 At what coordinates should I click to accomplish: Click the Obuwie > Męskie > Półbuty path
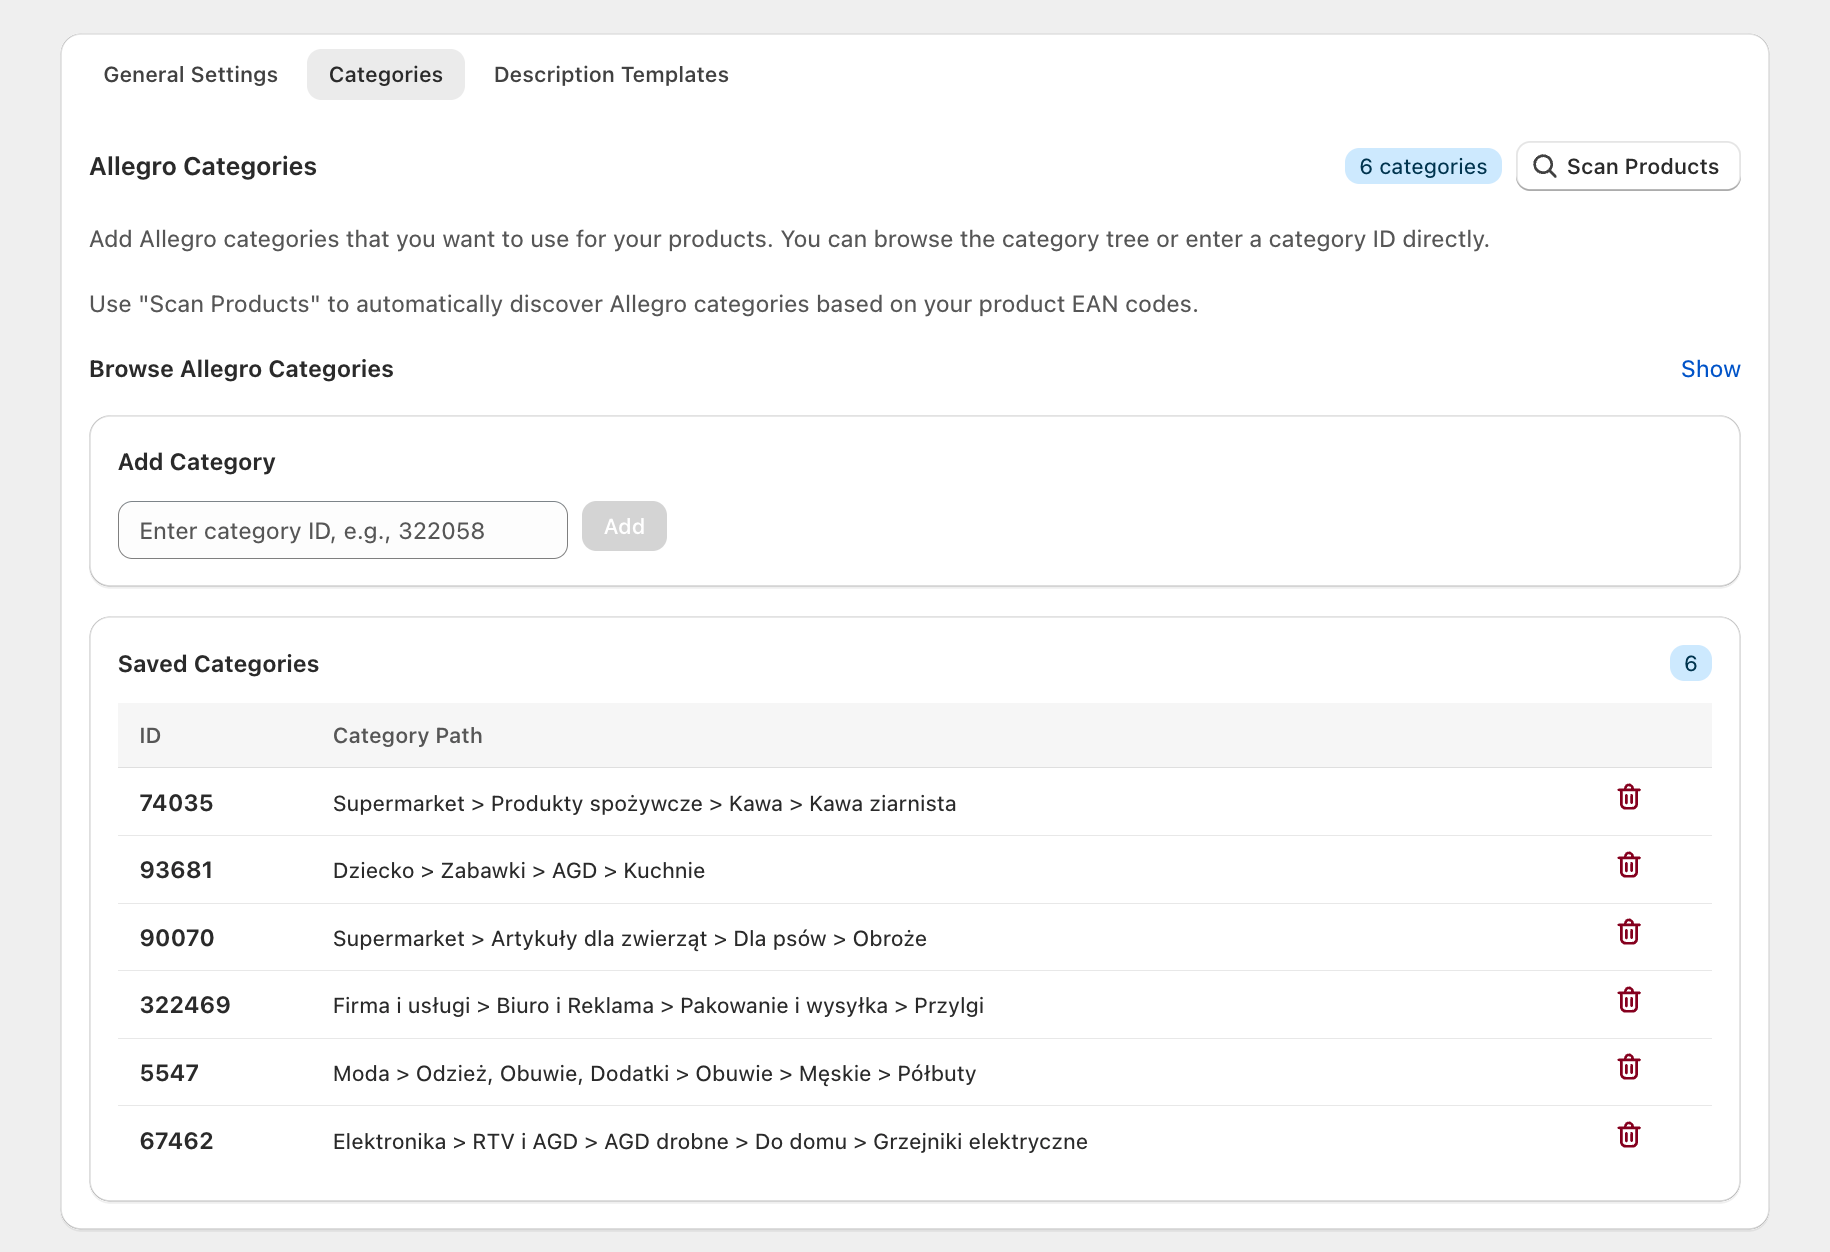coord(655,1074)
